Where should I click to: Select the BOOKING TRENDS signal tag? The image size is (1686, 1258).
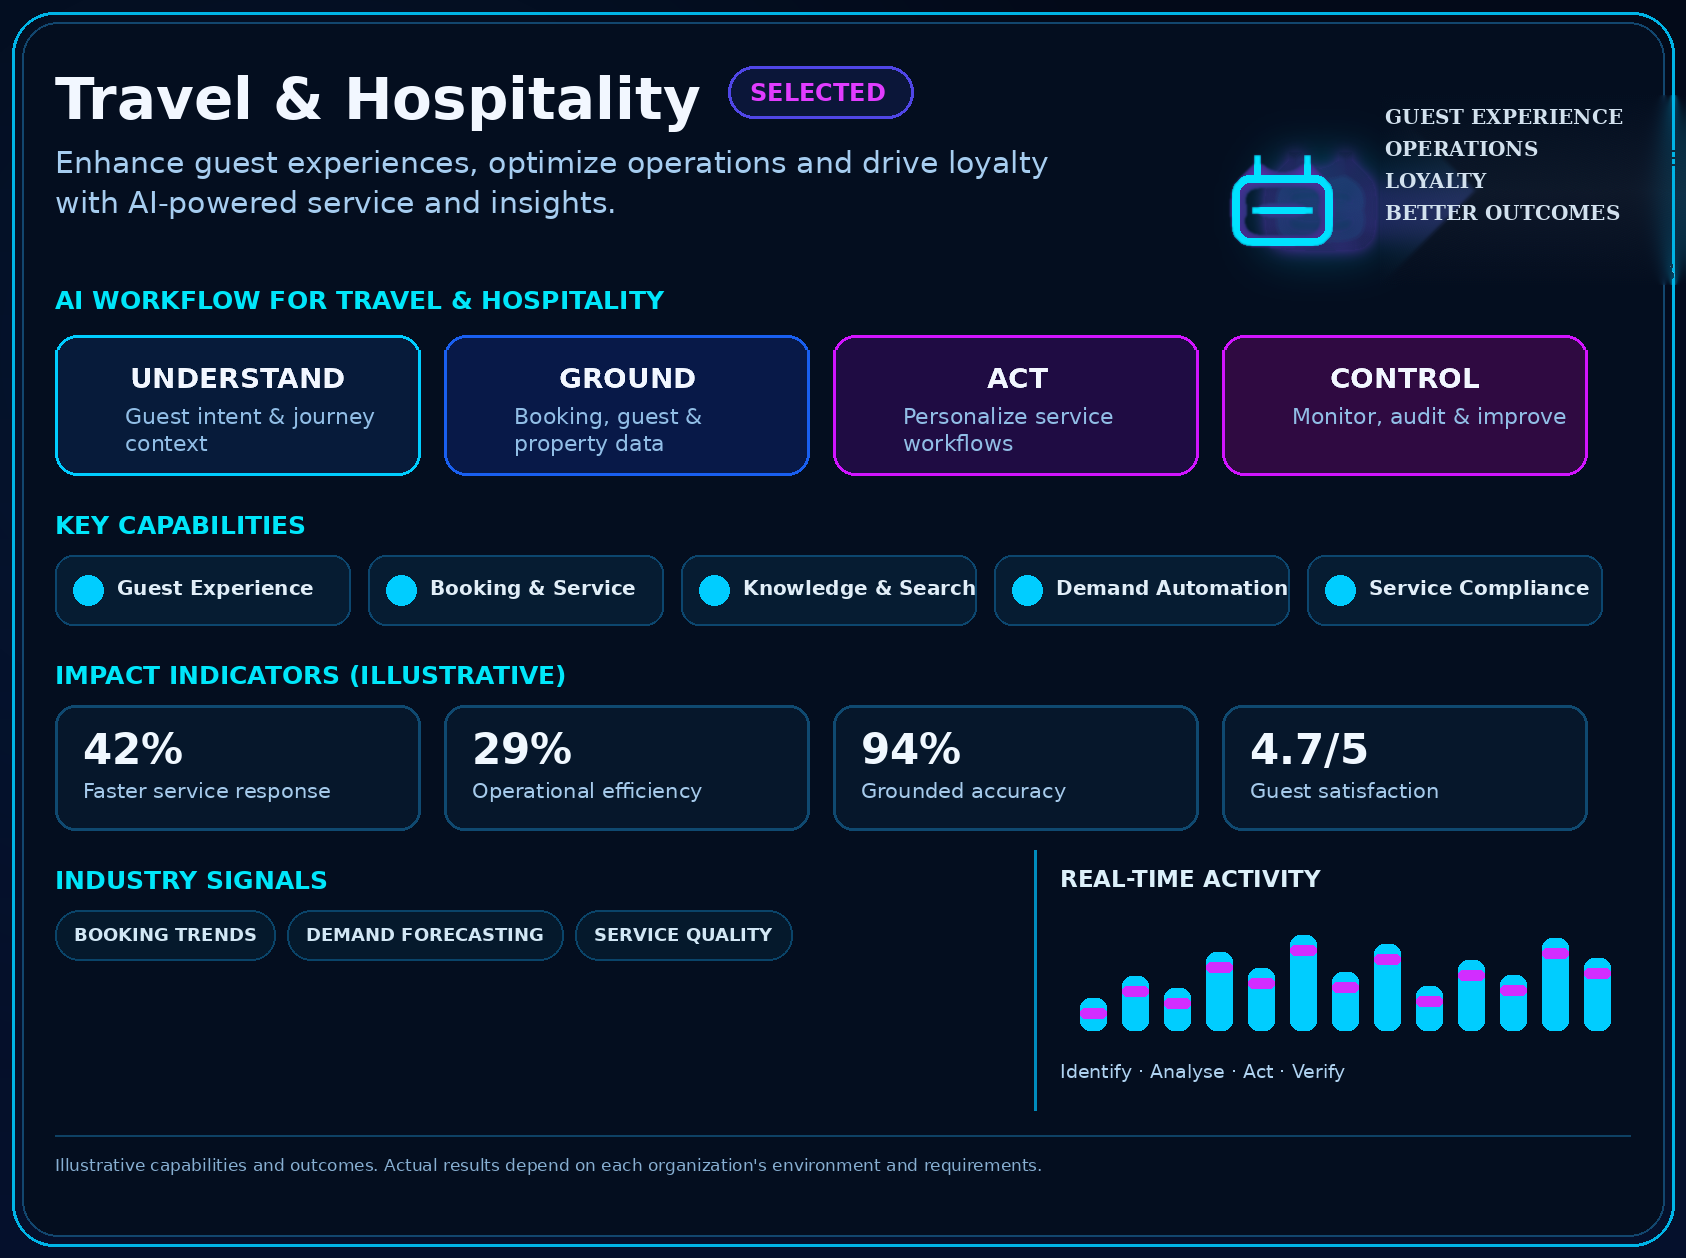coord(165,935)
